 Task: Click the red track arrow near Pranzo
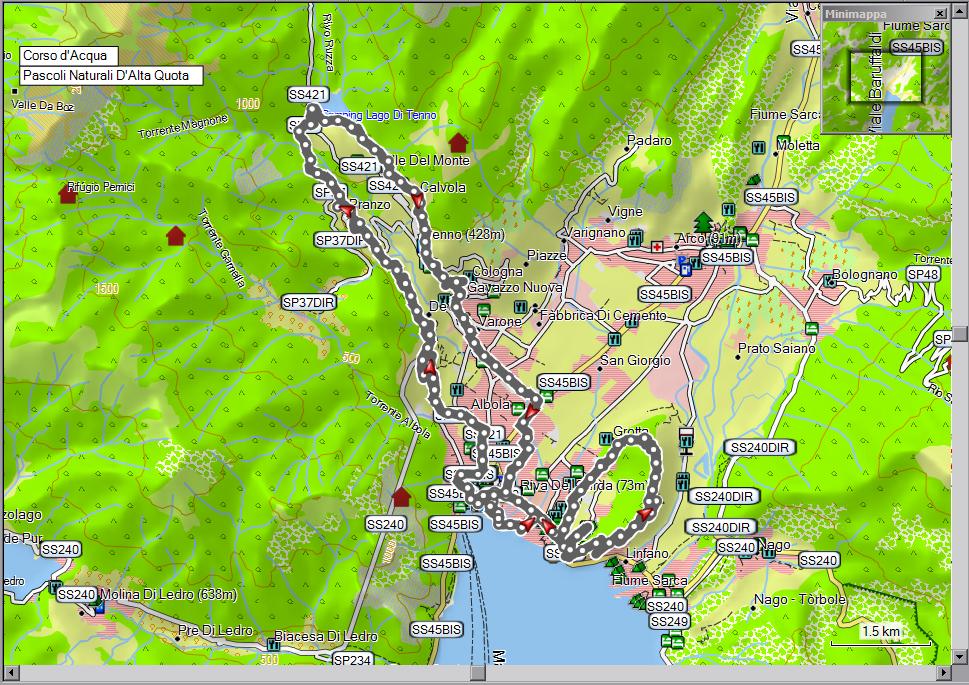point(347,211)
